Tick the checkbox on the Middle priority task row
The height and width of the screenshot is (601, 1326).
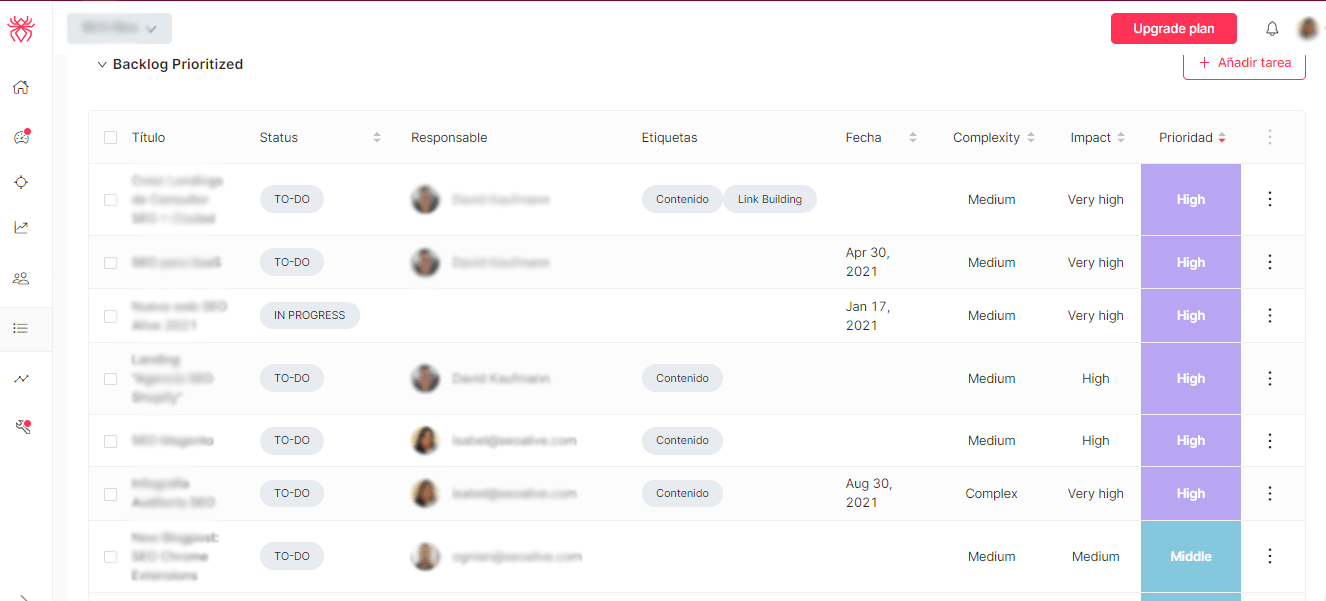(x=110, y=556)
